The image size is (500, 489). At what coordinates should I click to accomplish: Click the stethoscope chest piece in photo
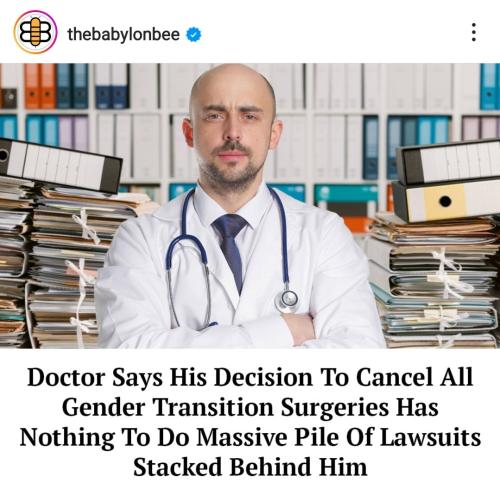pyautogui.click(x=287, y=299)
